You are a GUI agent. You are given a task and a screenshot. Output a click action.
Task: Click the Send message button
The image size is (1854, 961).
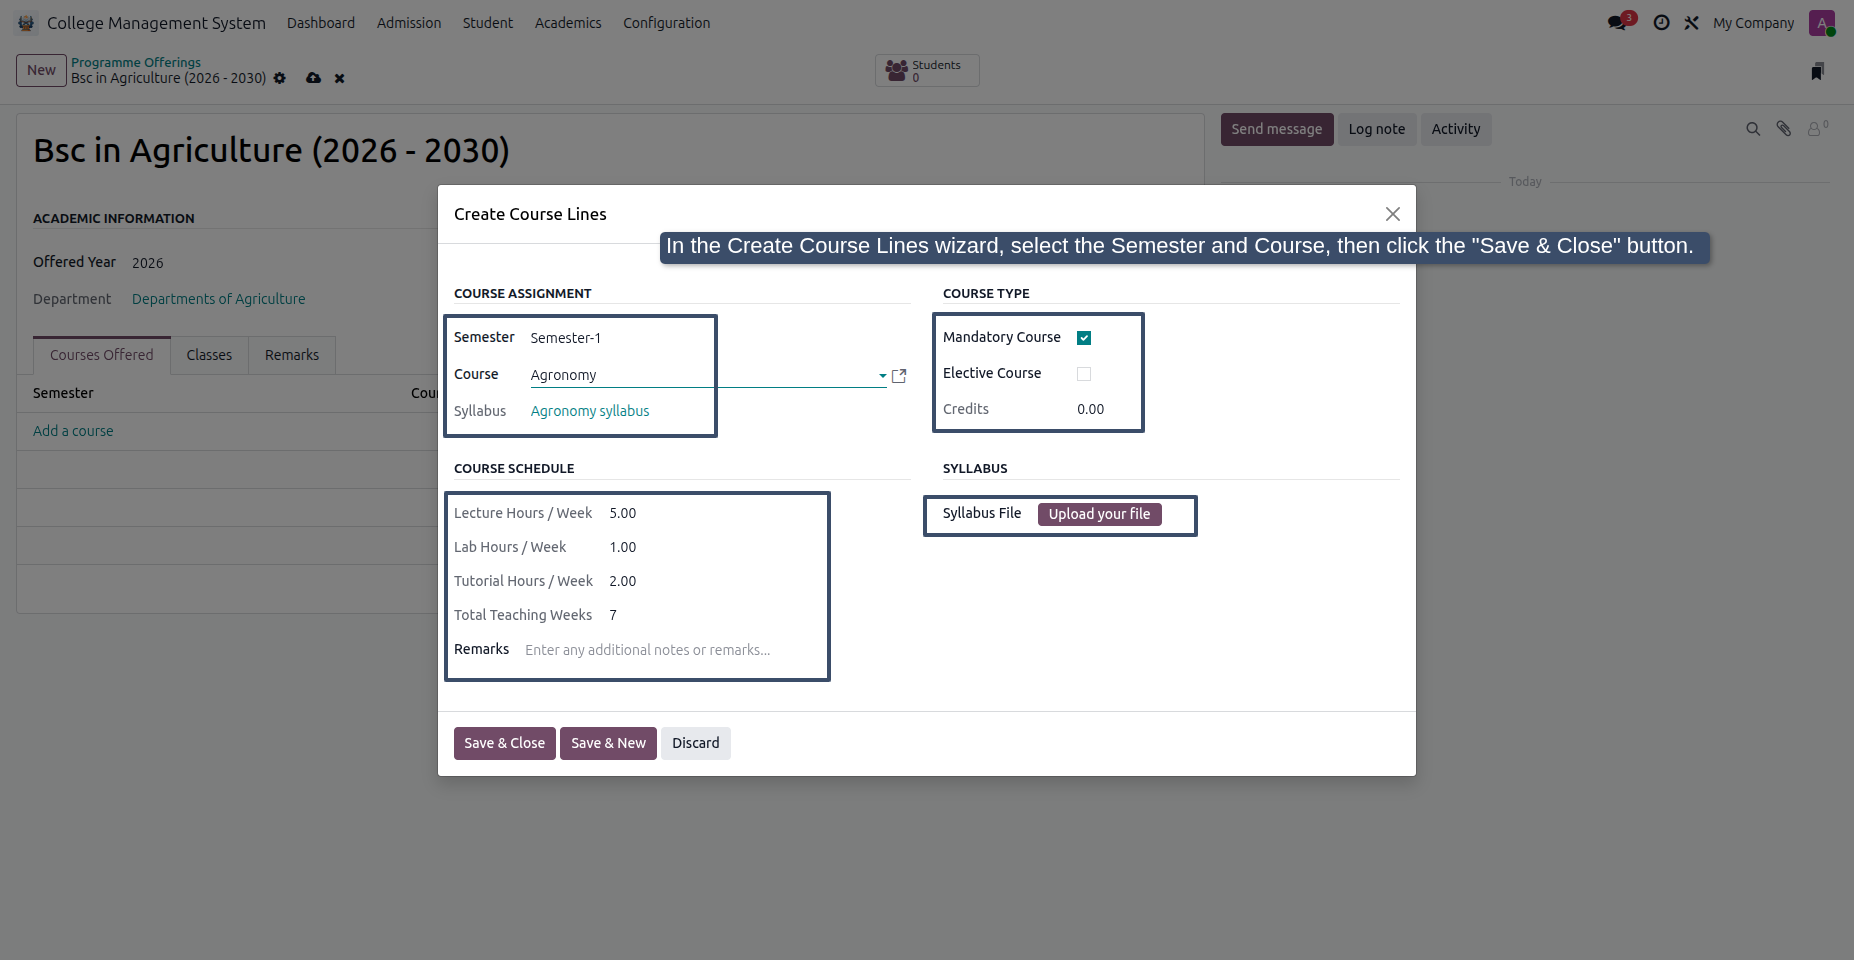click(x=1277, y=129)
